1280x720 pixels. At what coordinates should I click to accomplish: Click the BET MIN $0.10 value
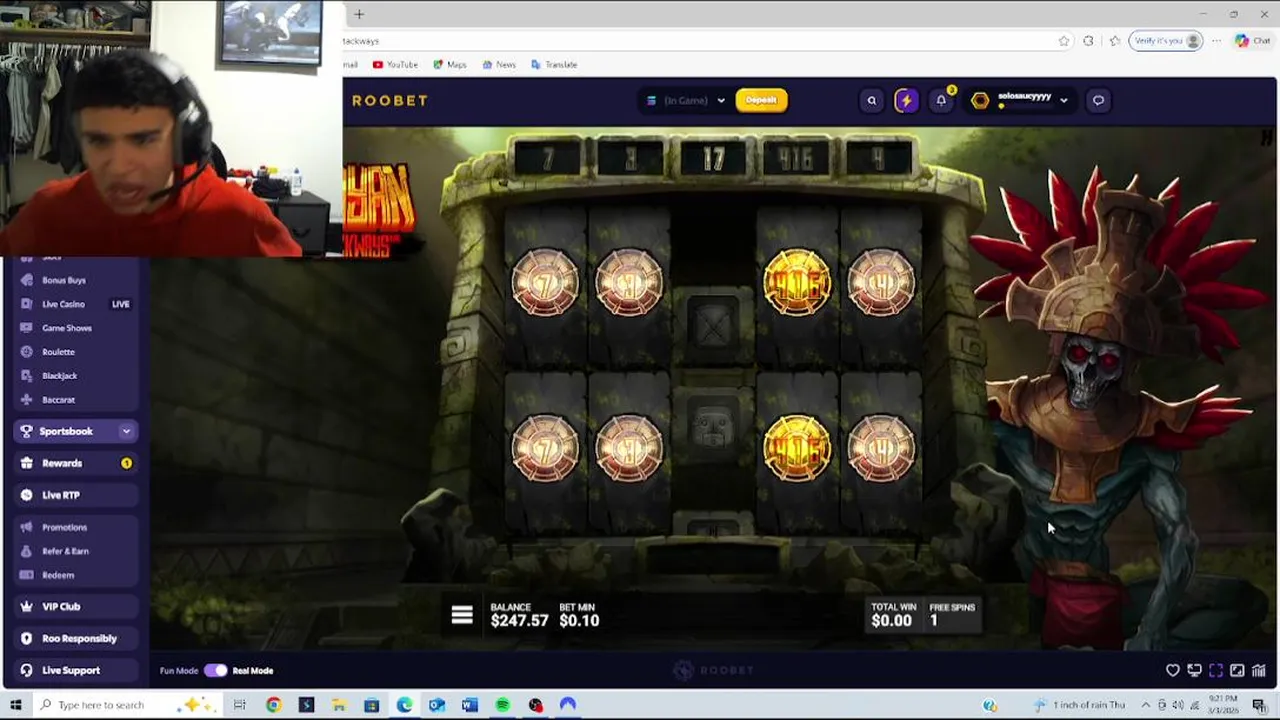click(x=579, y=620)
